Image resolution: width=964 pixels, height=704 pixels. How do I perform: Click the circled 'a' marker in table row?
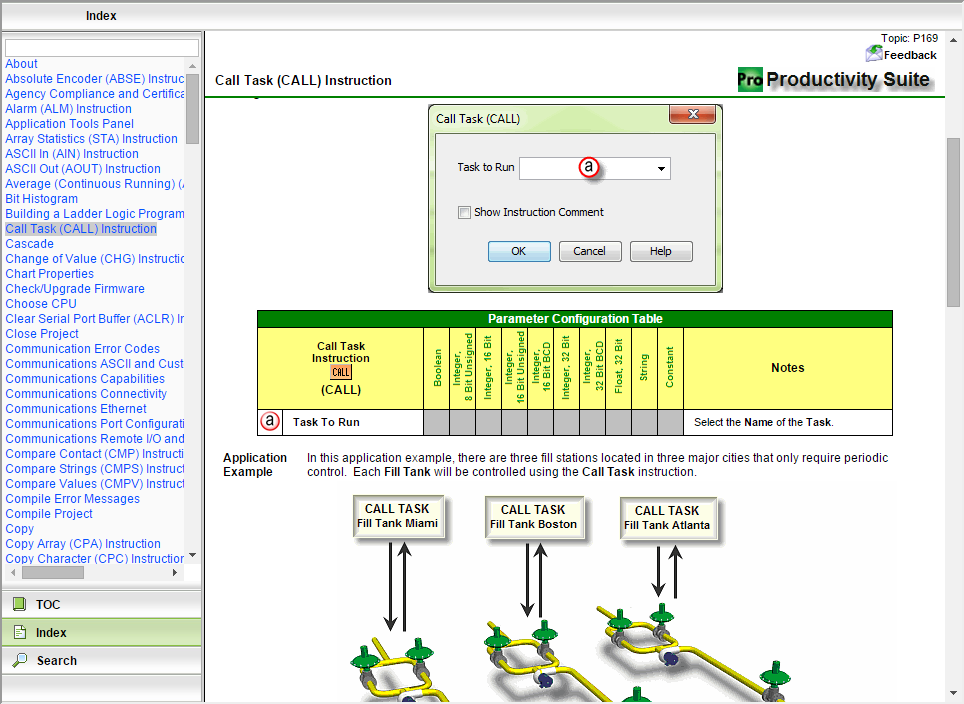point(270,422)
